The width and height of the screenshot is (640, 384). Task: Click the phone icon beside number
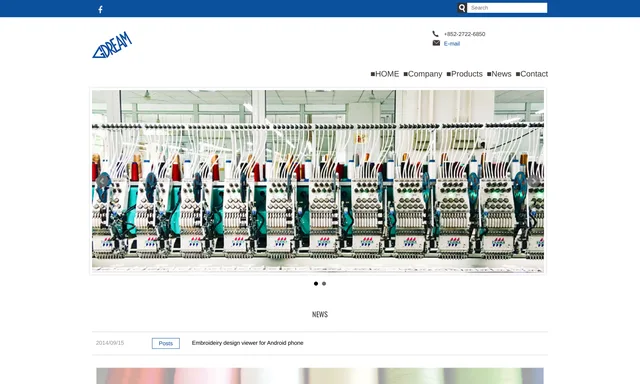pyautogui.click(x=436, y=34)
